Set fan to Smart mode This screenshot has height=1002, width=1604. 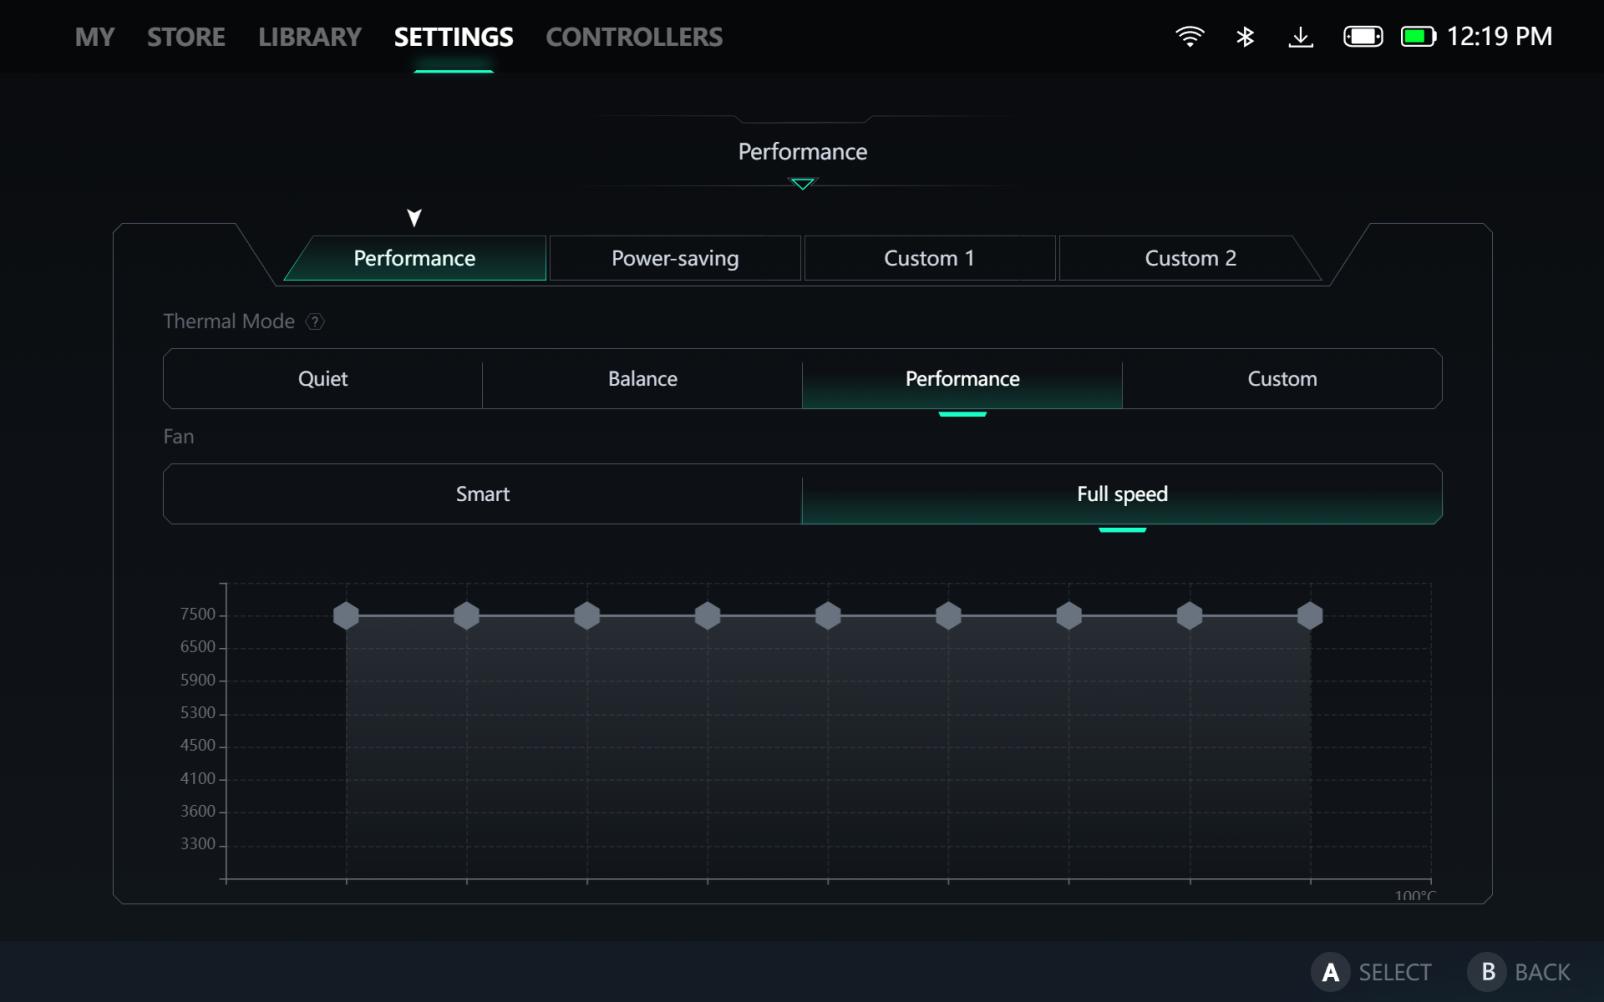482,494
